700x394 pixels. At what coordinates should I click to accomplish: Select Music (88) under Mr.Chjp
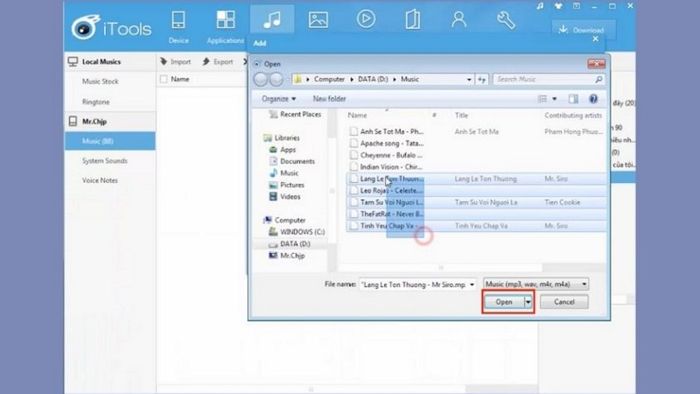110,141
